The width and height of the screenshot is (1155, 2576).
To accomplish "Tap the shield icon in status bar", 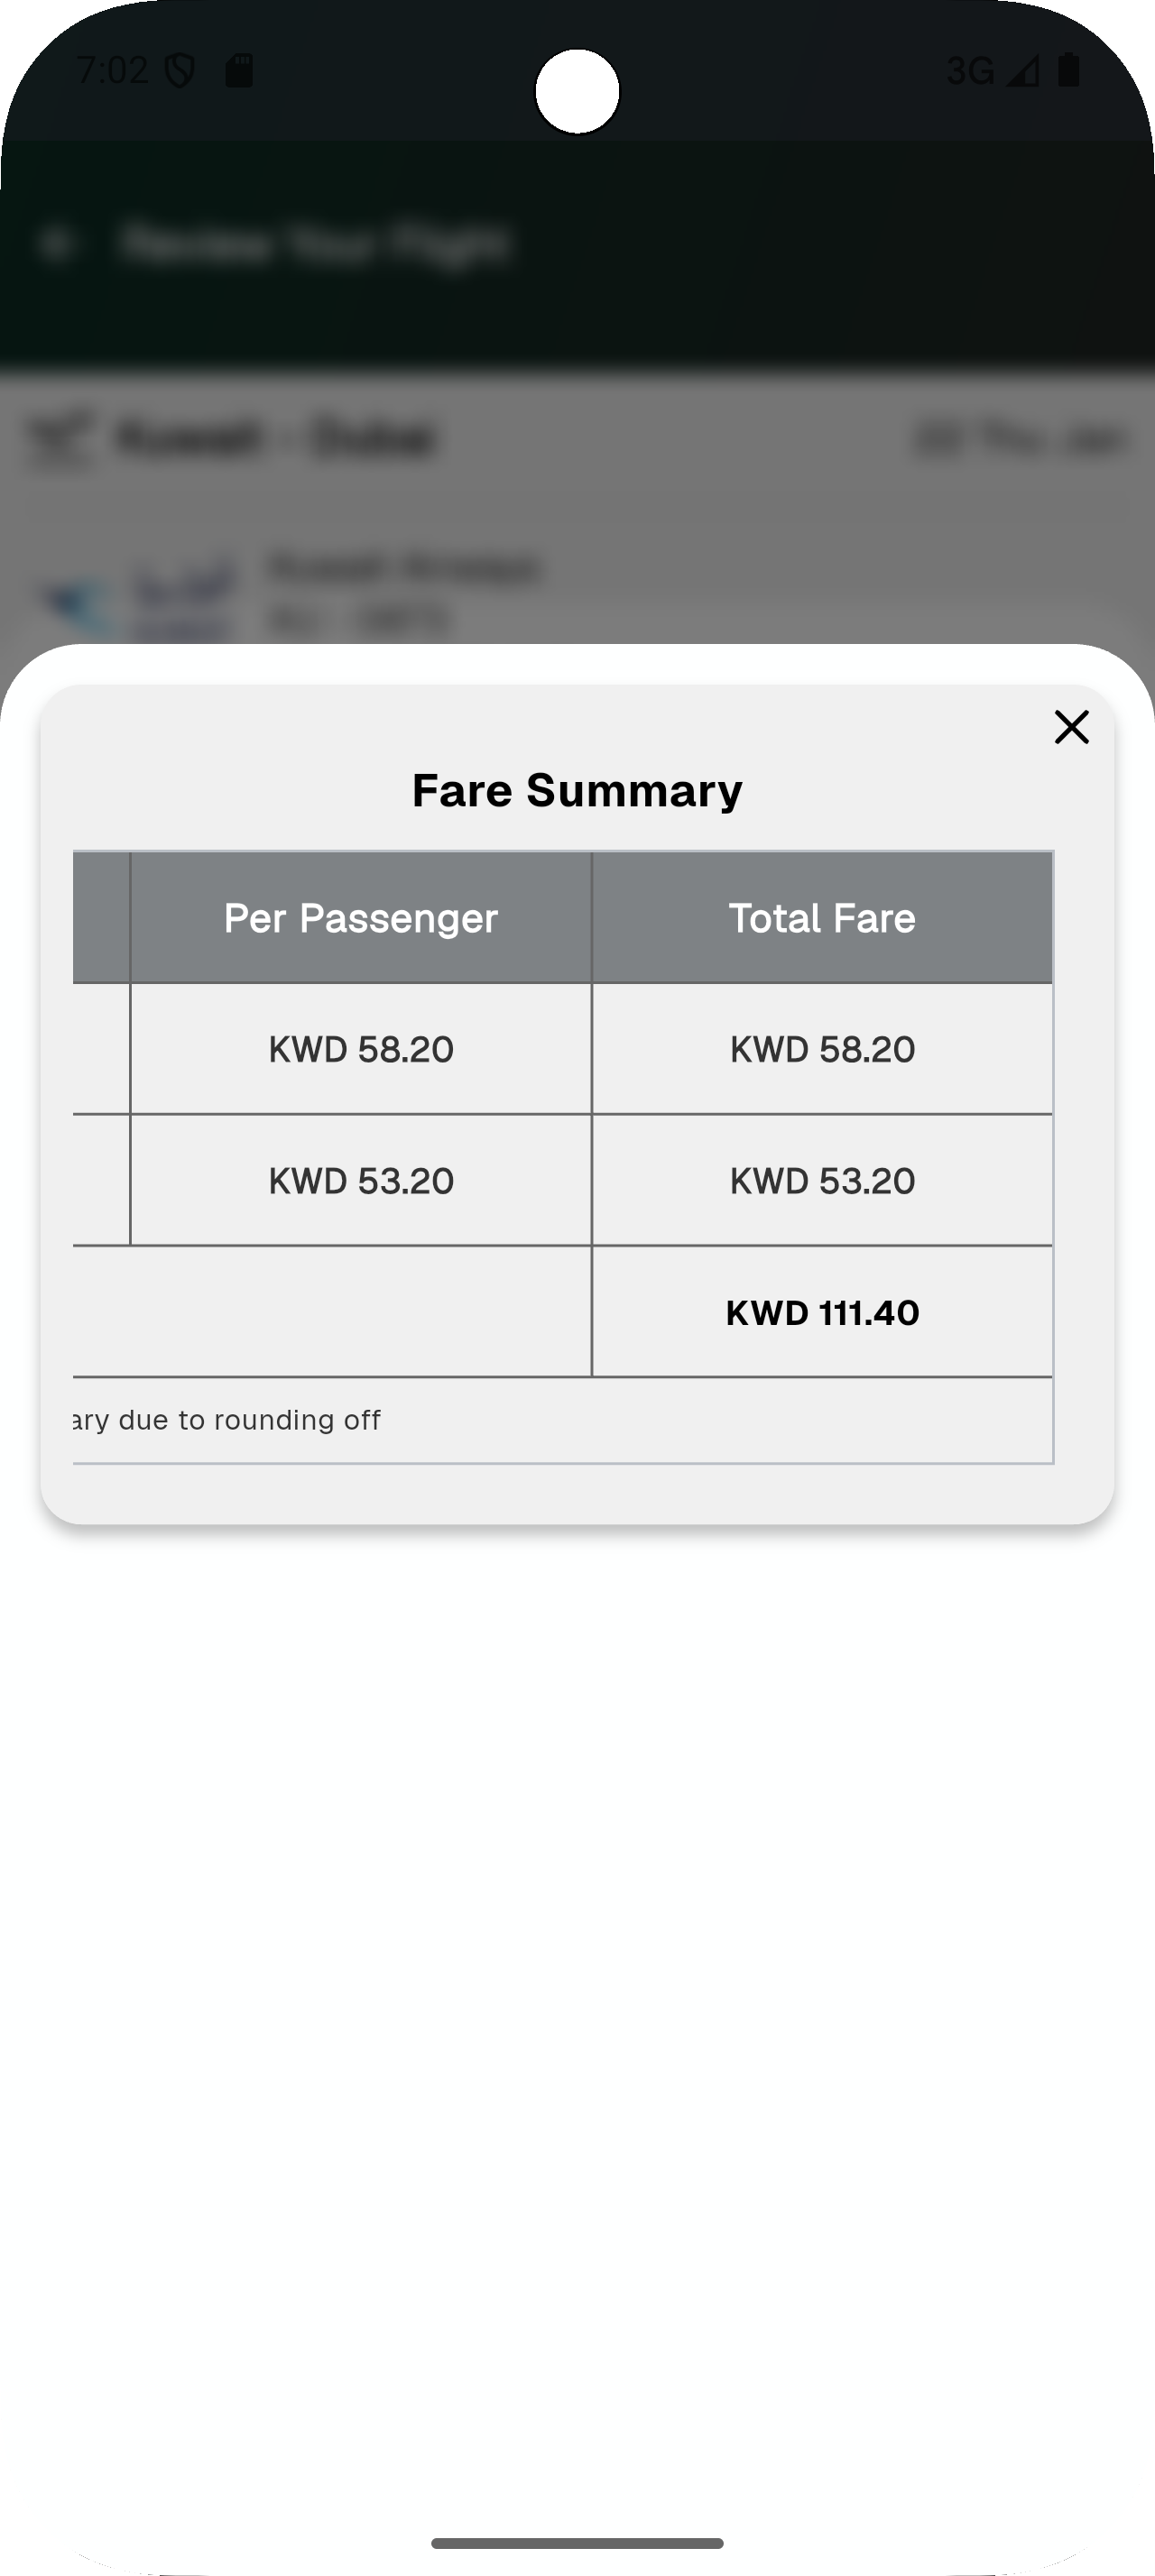I will pos(180,71).
